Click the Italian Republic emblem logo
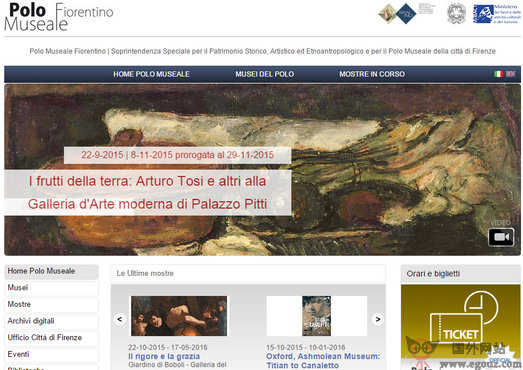 456,14
